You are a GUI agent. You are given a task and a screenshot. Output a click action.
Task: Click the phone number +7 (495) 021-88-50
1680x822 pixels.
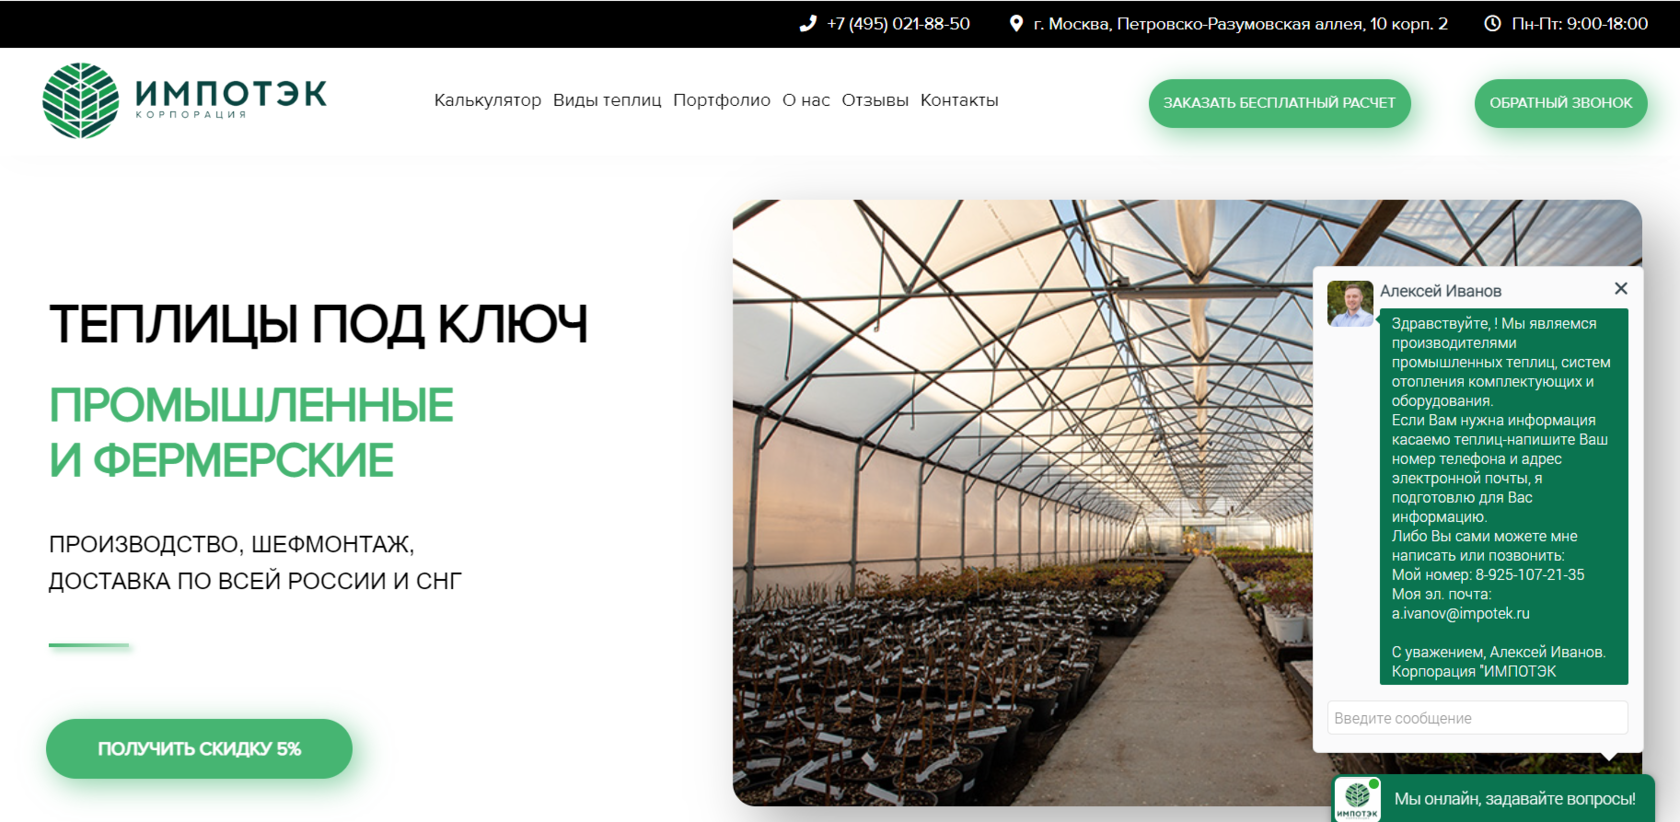tap(898, 23)
